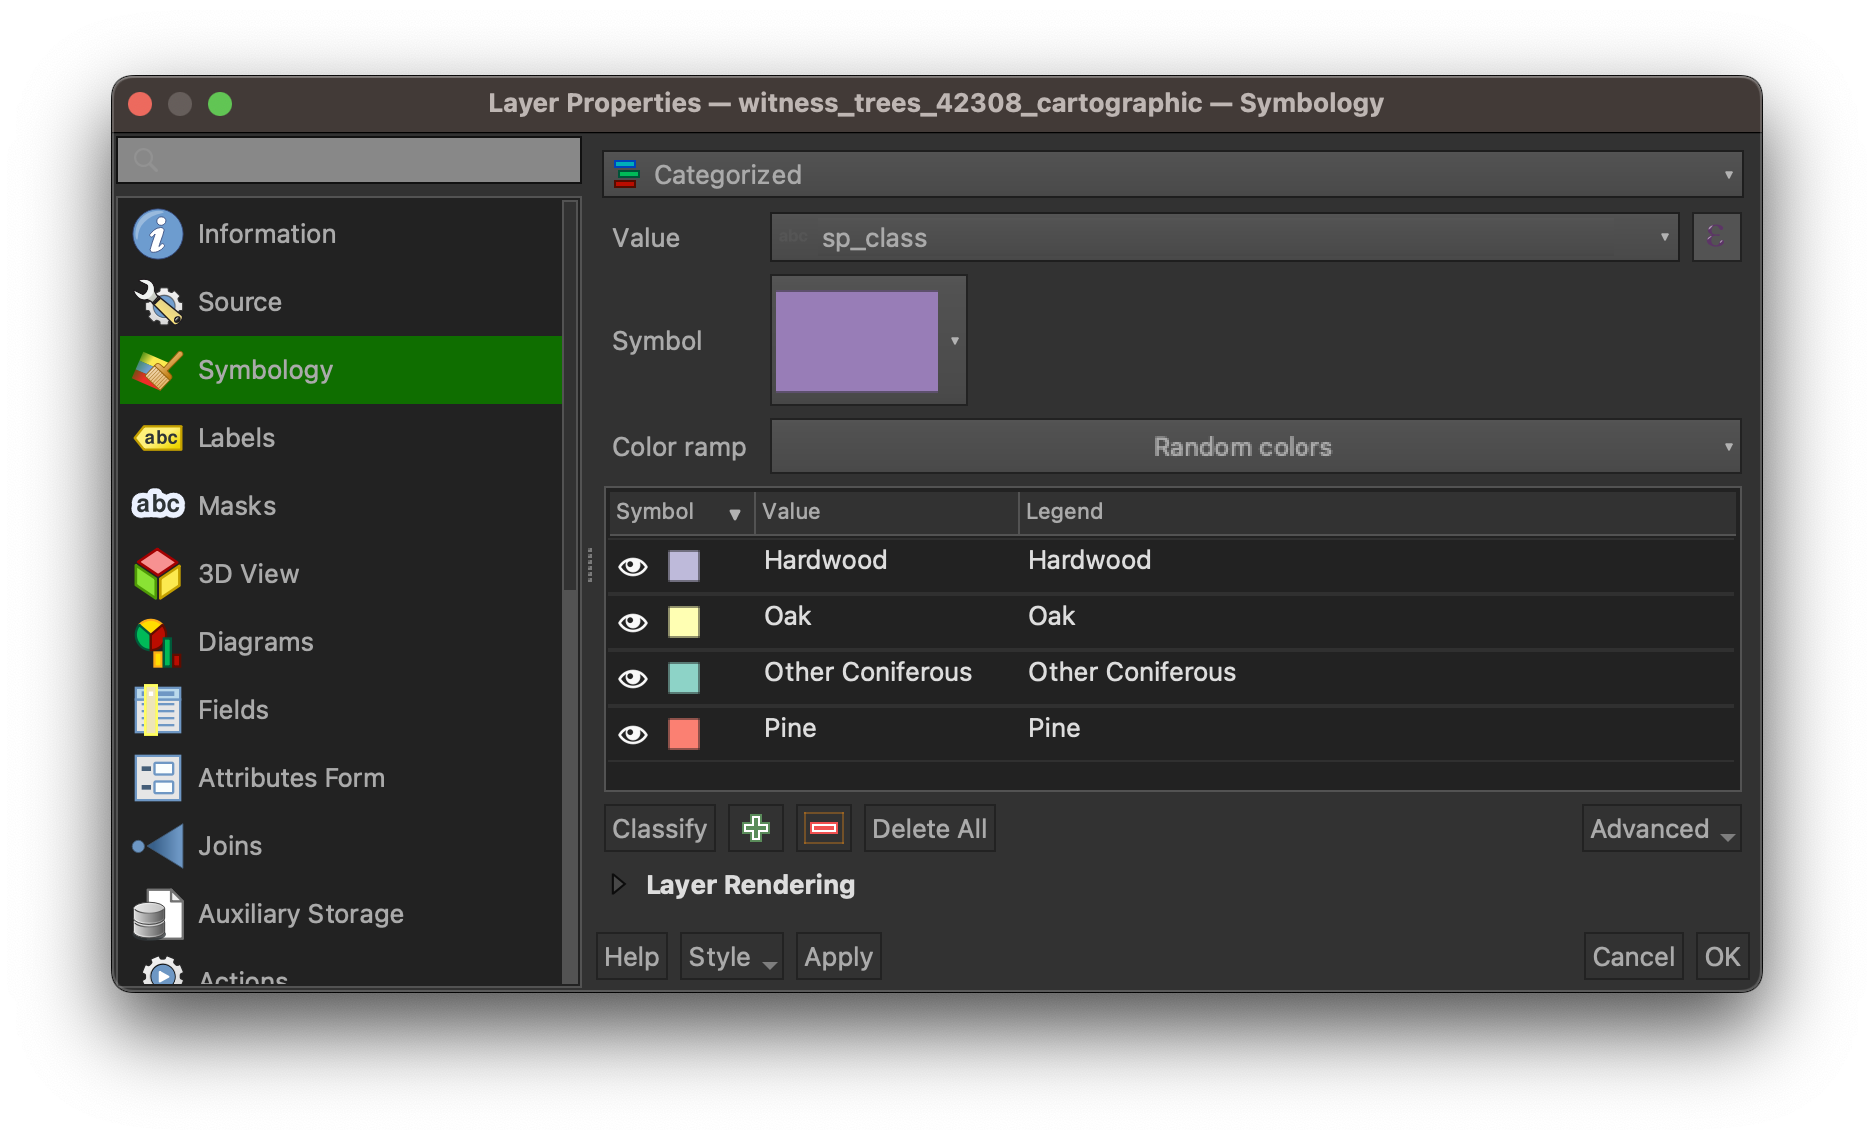
Task: Toggle visibility of Other Coniferous
Action: [633, 678]
